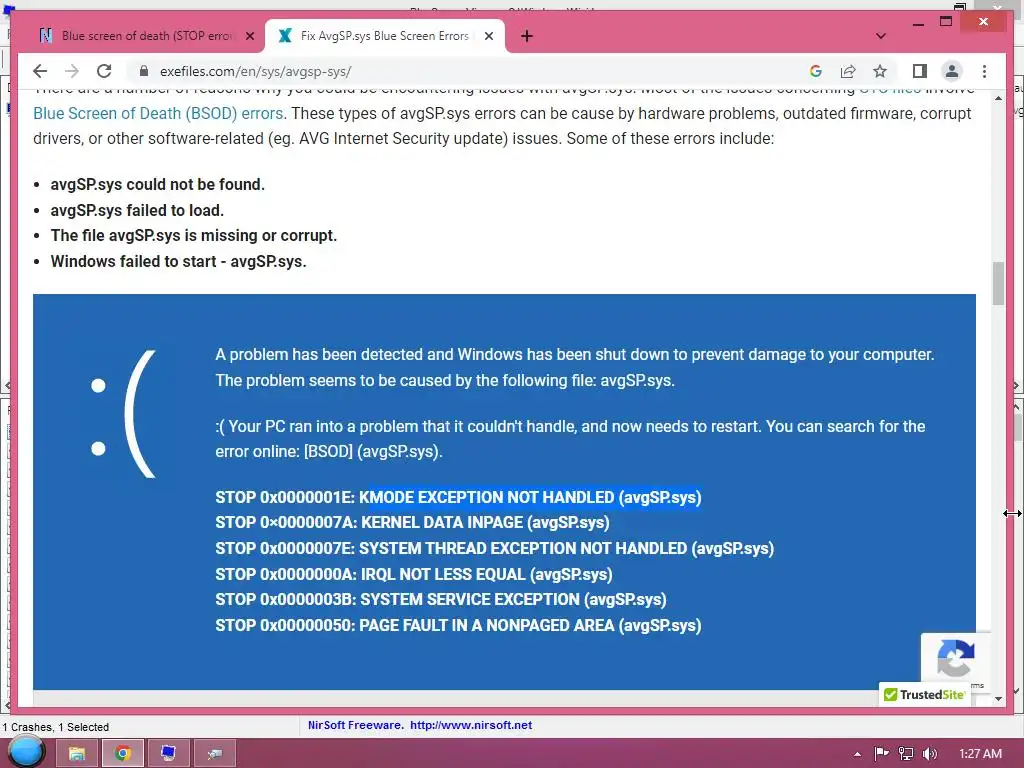
Task: Show hidden tray icons arrow
Action: coord(857,754)
